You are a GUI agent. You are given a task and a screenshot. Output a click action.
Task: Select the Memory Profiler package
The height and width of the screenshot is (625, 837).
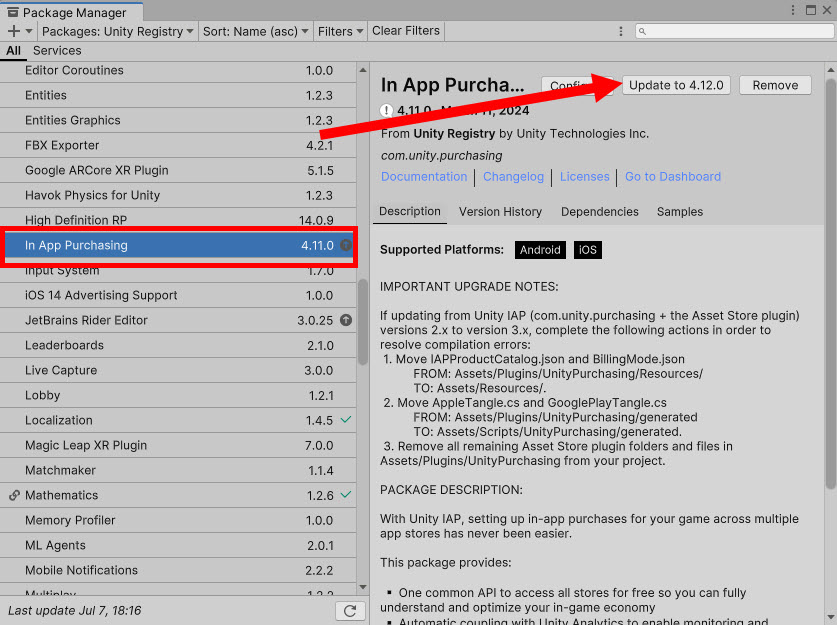pos(178,520)
